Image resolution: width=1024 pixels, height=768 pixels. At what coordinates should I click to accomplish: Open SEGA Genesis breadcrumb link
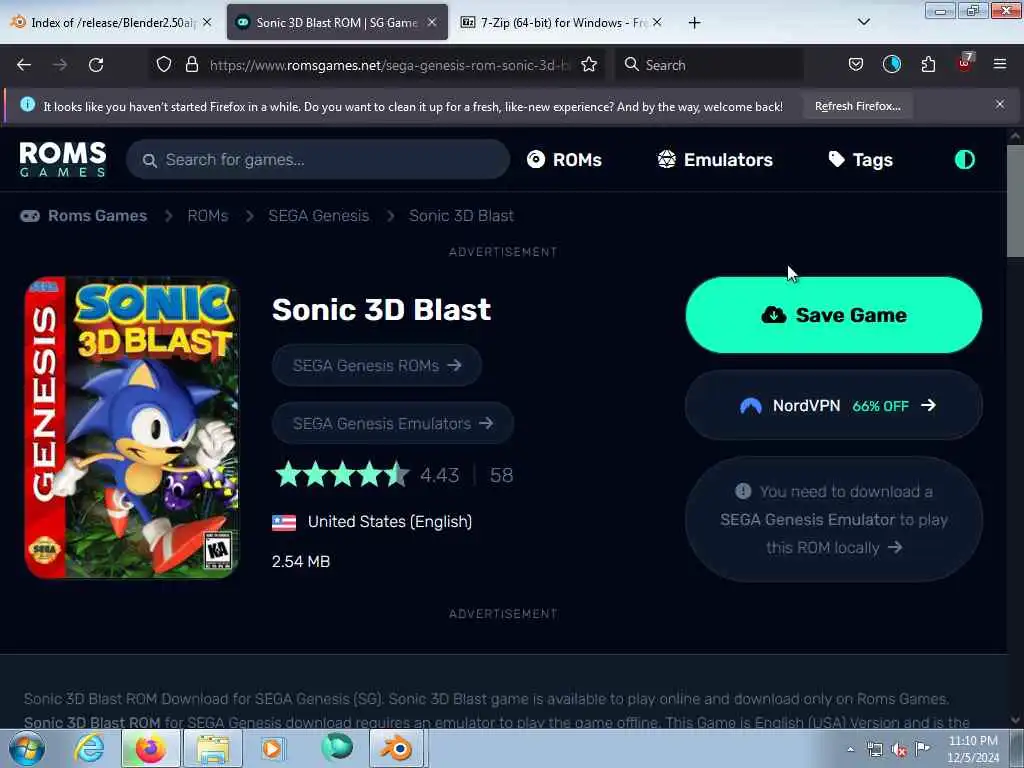click(x=319, y=216)
